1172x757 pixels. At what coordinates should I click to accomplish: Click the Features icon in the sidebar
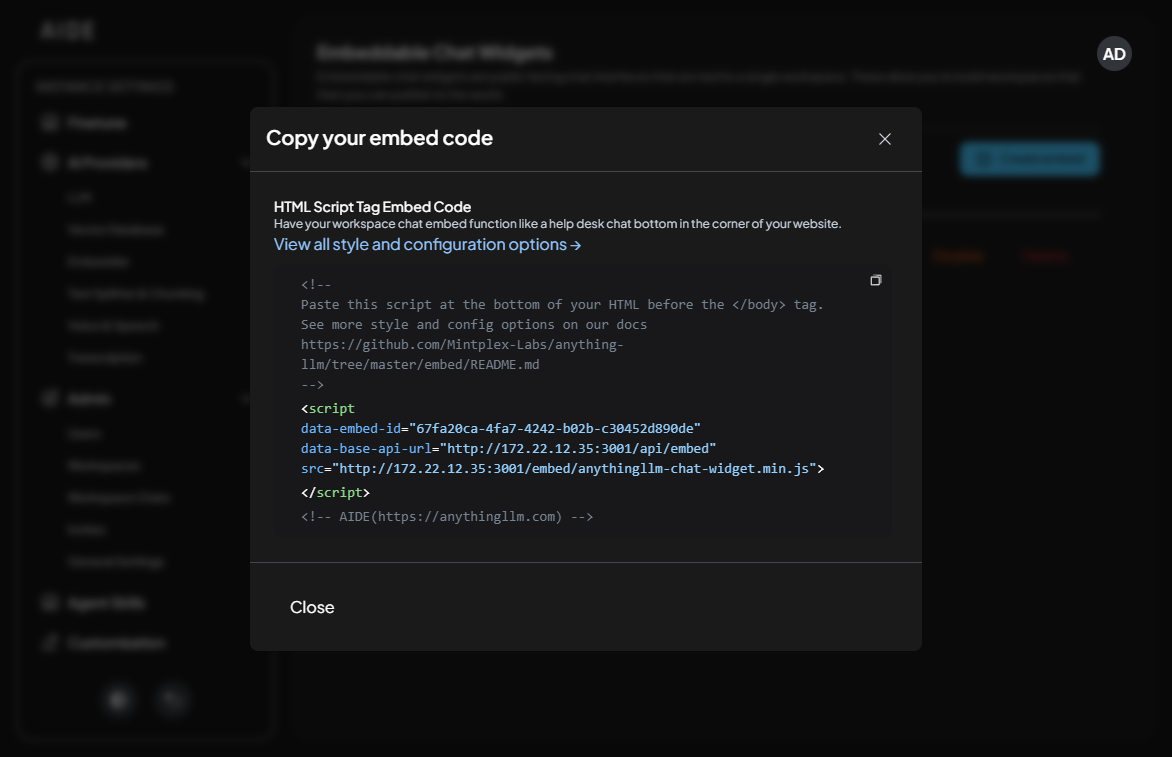click(x=50, y=122)
